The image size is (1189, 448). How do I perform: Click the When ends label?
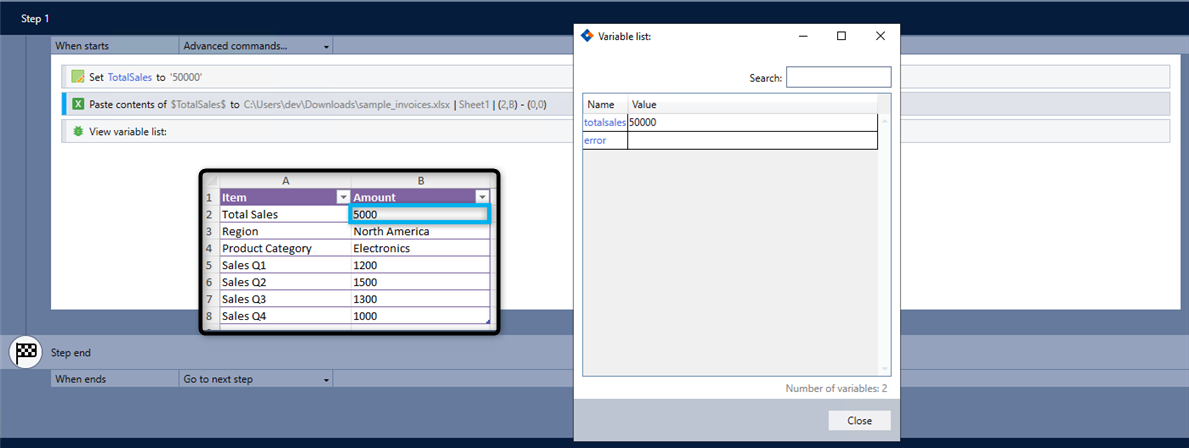click(x=80, y=379)
